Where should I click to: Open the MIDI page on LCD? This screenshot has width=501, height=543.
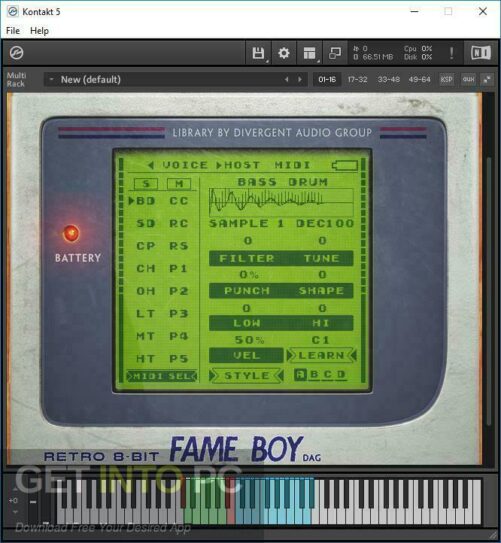click(x=293, y=165)
